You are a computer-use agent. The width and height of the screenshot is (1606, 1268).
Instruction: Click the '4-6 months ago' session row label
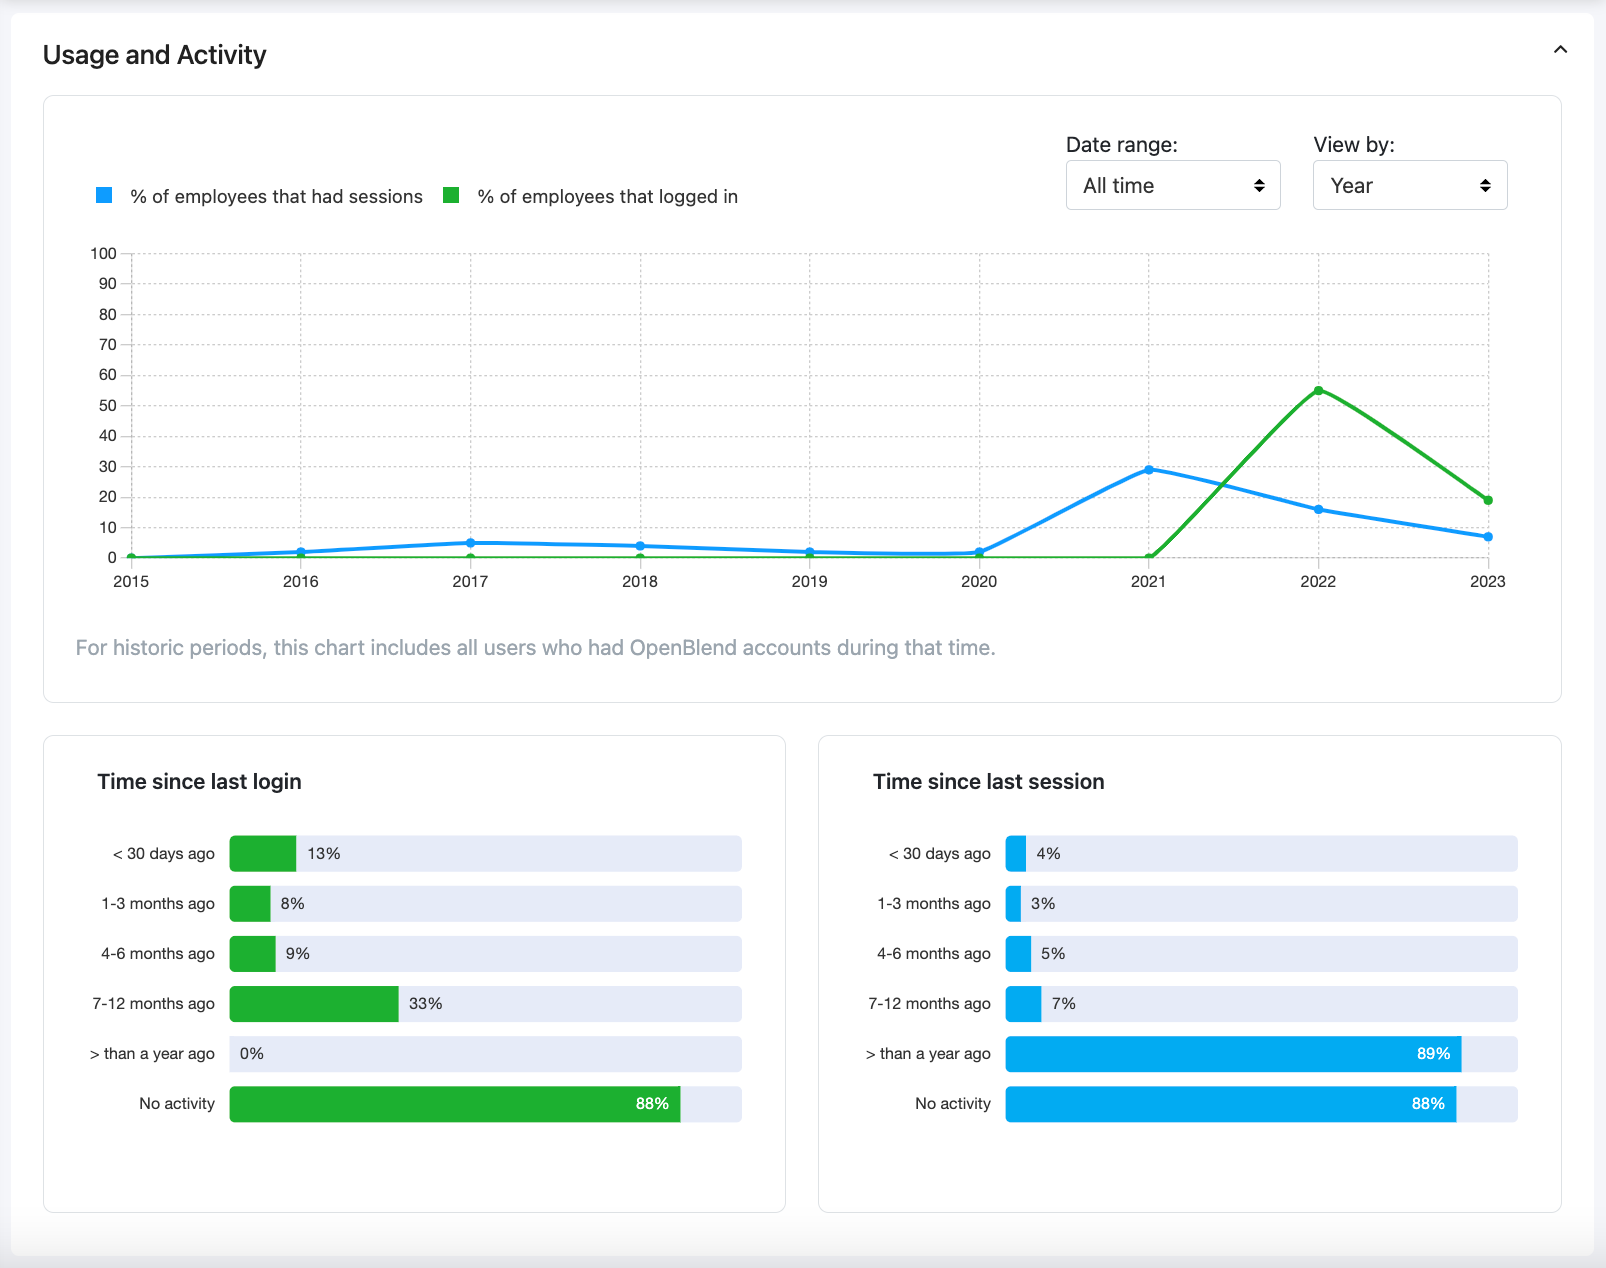coord(934,954)
